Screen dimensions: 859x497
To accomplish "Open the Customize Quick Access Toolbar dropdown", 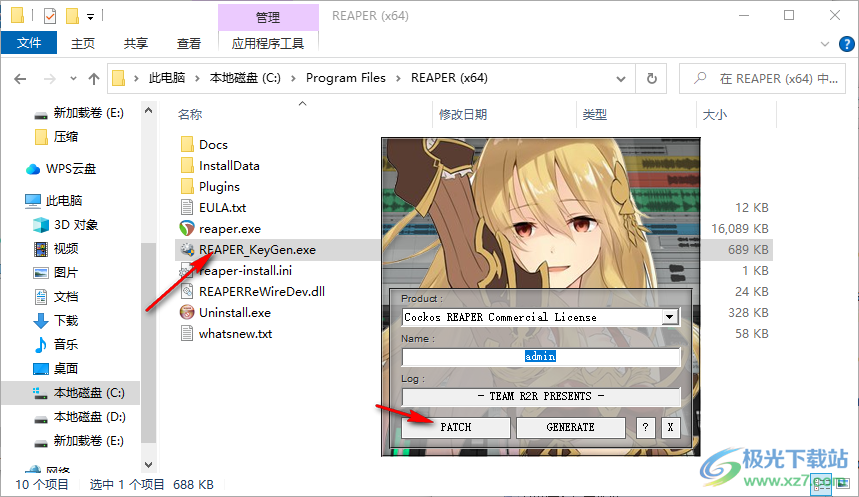I will 91,17.
